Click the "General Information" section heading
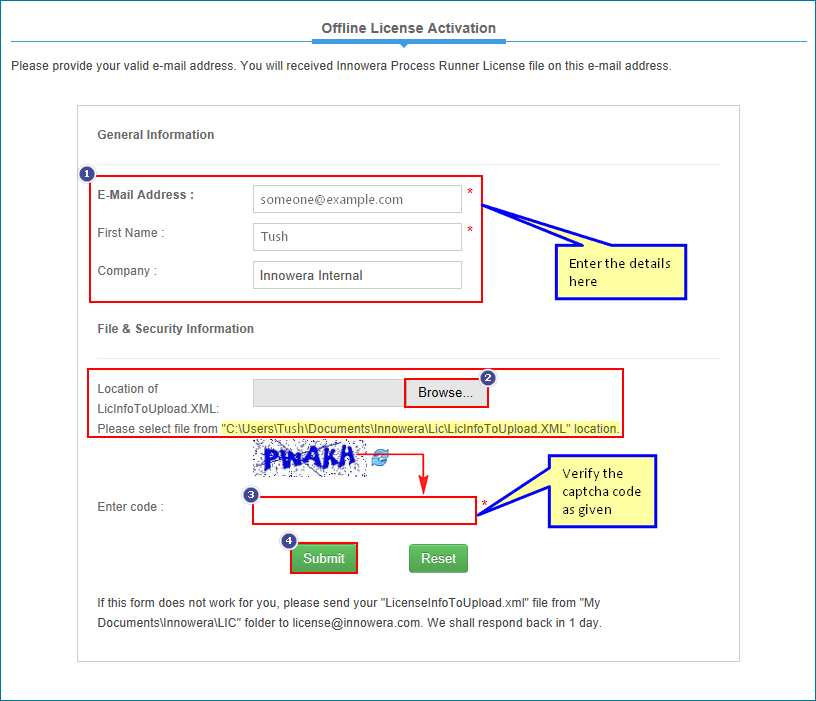This screenshot has height=701, width=816. pos(156,135)
